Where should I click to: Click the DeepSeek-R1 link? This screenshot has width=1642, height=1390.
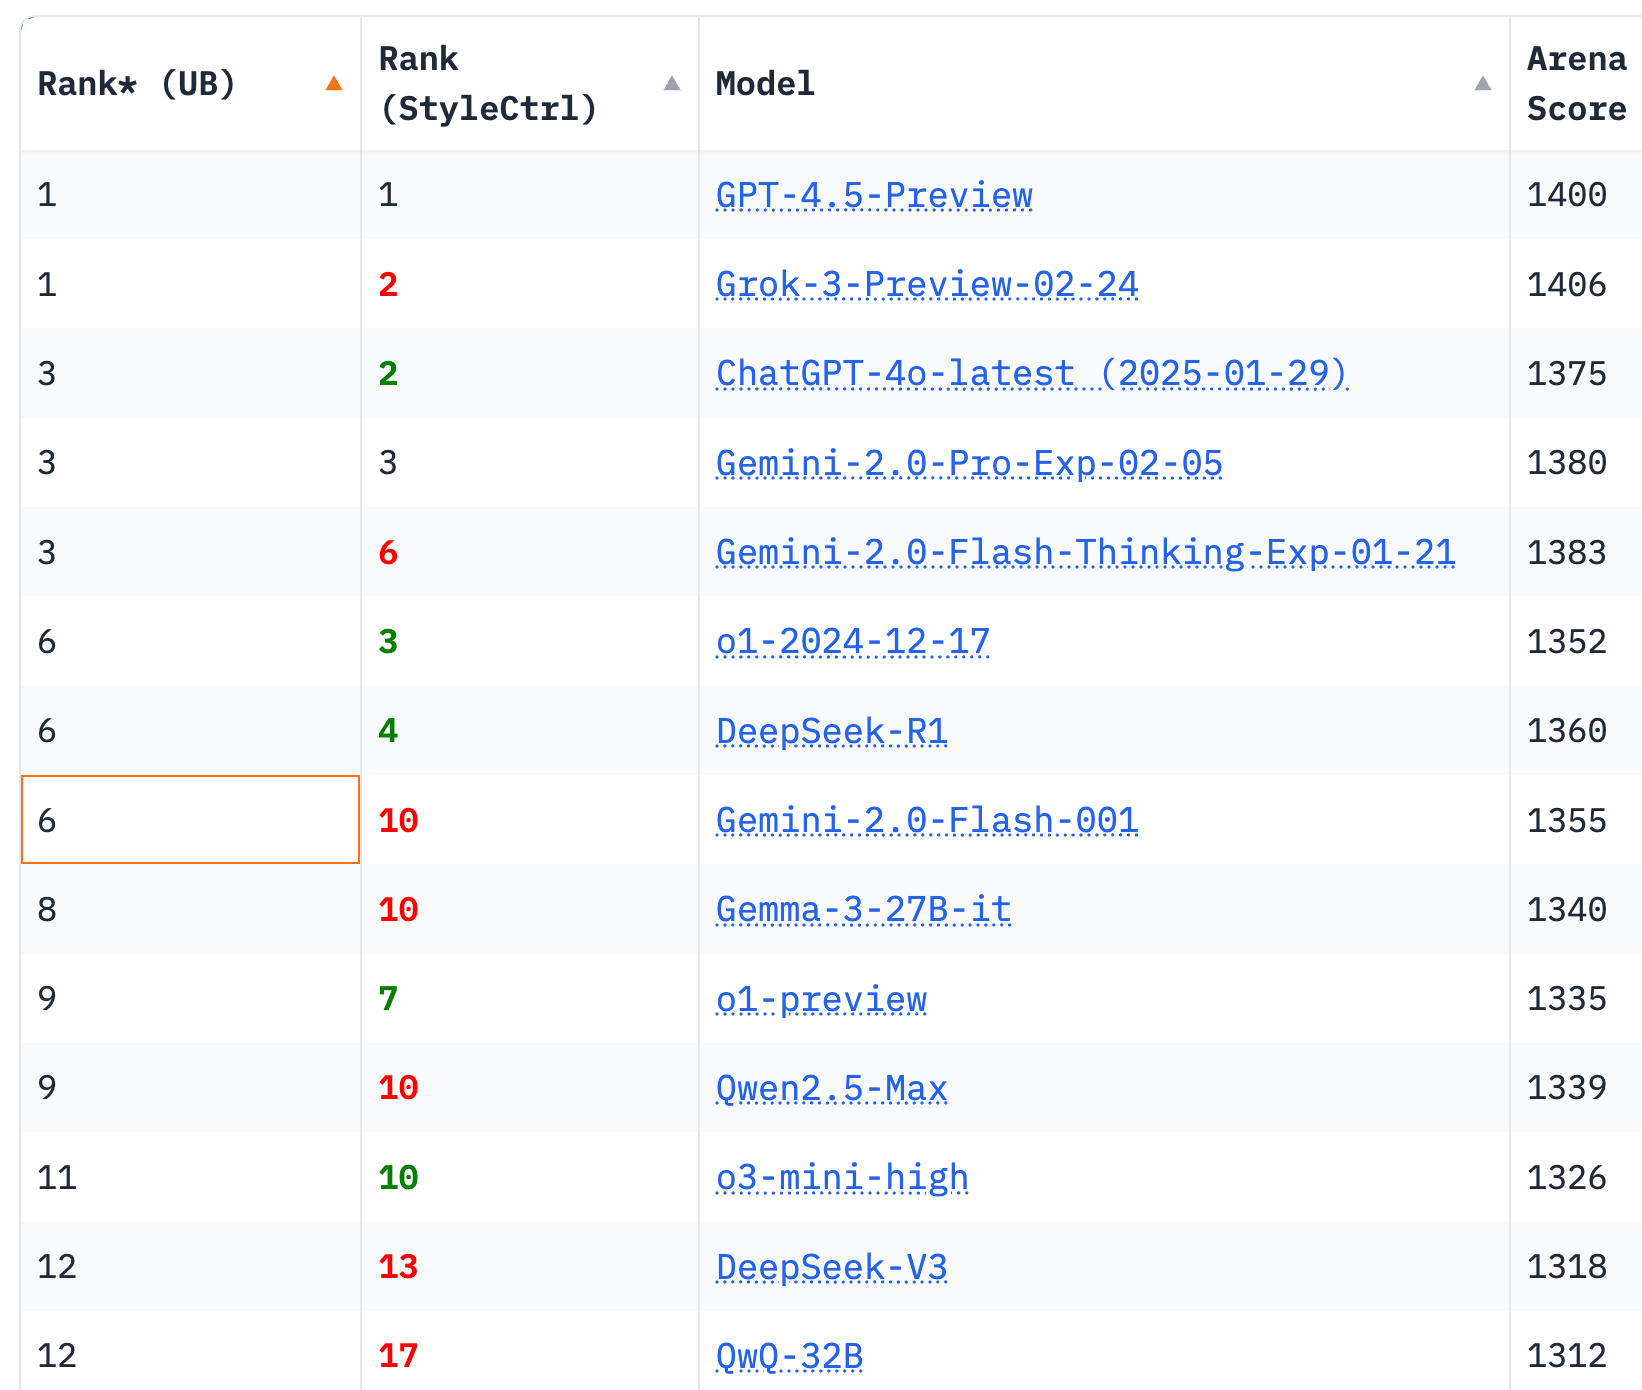(832, 731)
